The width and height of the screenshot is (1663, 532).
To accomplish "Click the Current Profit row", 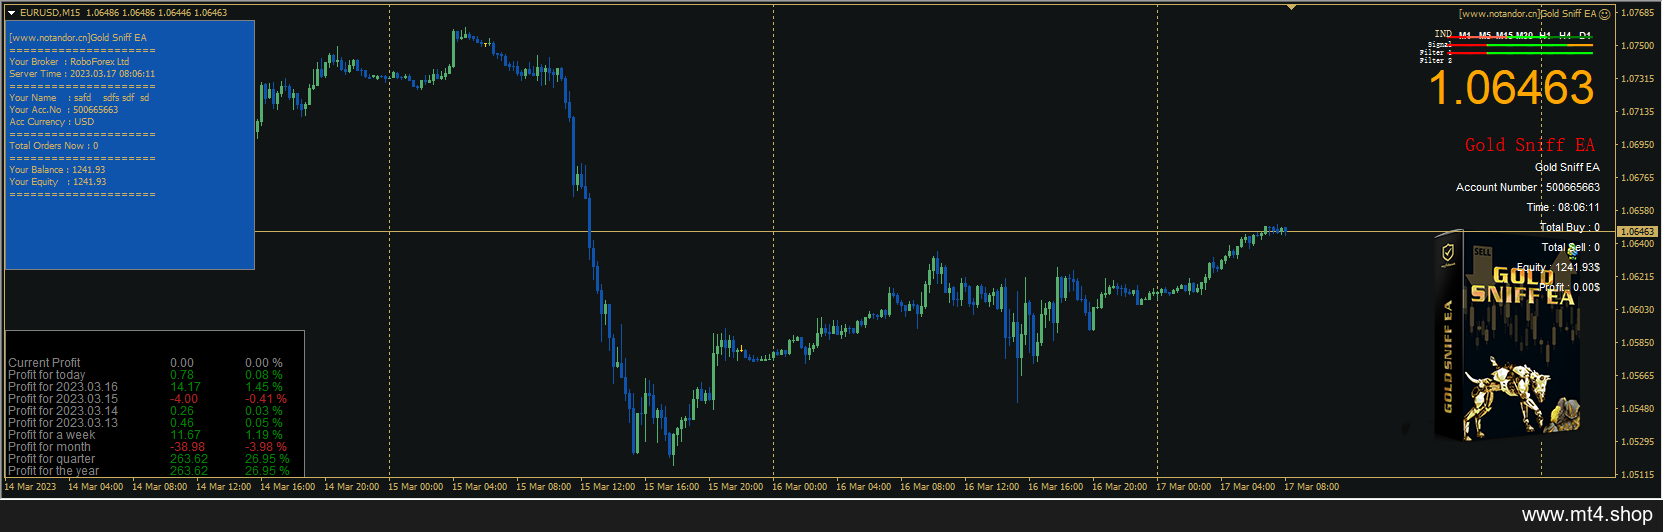I will click(146, 363).
